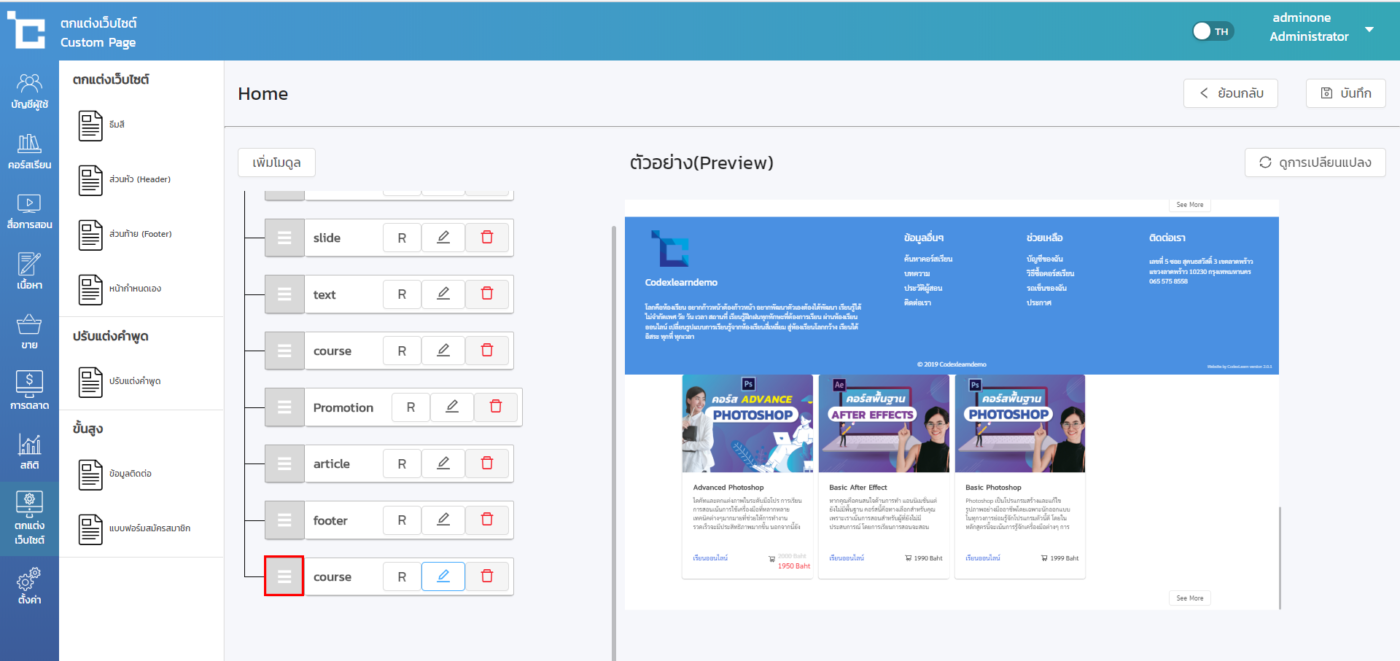Click the R button on course module
The width and height of the screenshot is (1400, 661).
point(402,351)
